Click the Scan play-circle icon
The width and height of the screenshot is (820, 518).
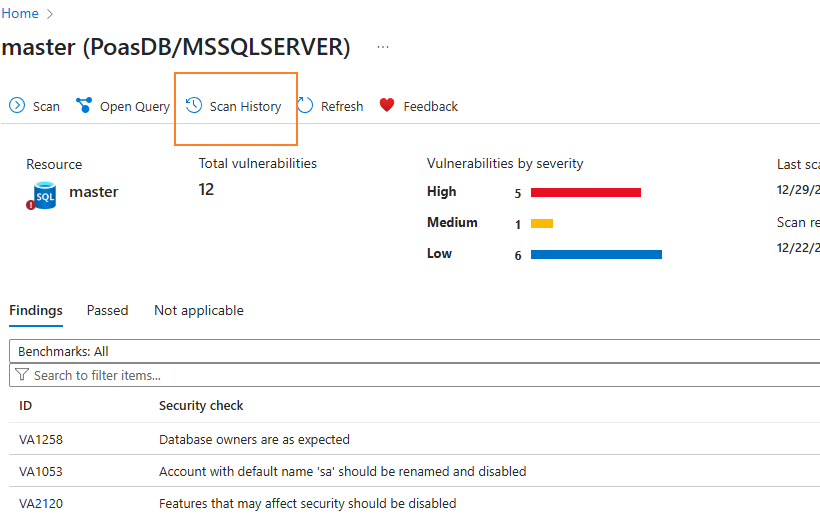17,105
